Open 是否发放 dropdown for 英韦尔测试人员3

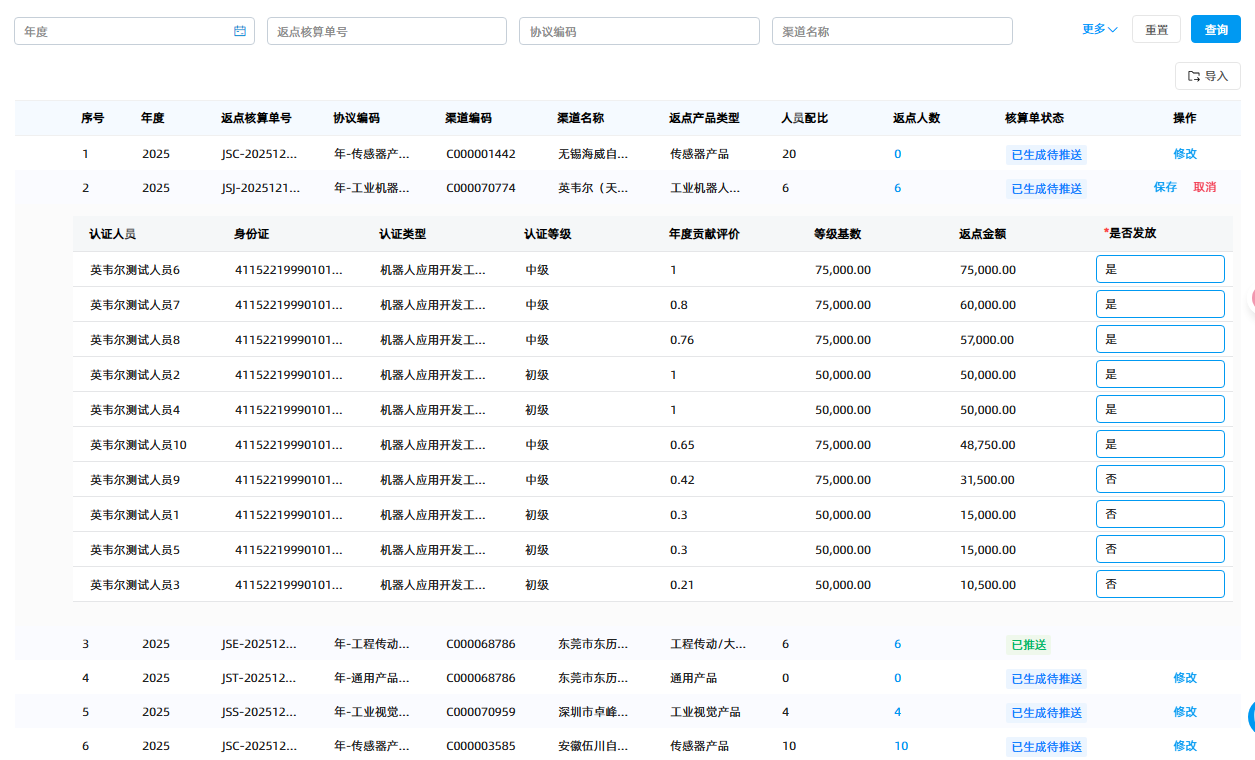pyautogui.click(x=1160, y=583)
